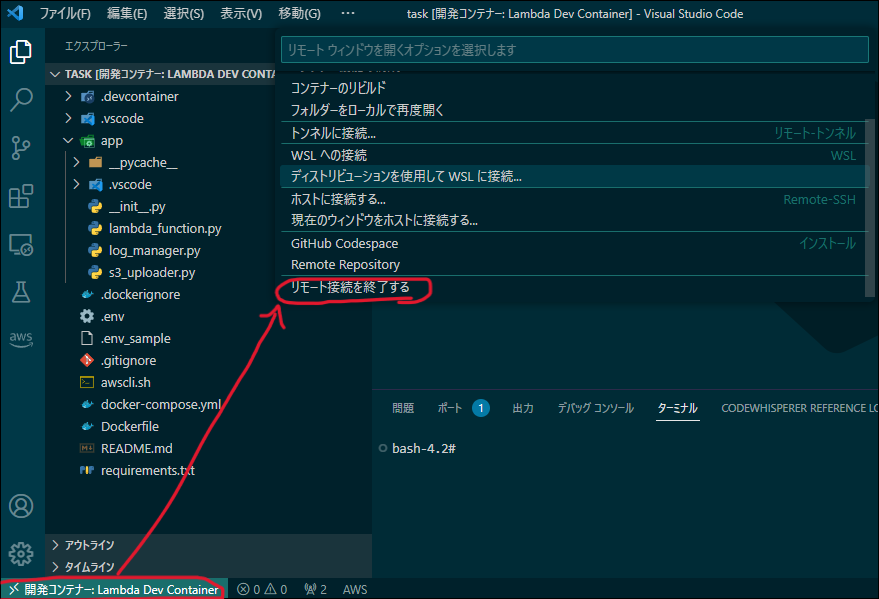Collapse the TASK workspace root section
The width and height of the screenshot is (879, 599).
click(x=55, y=74)
